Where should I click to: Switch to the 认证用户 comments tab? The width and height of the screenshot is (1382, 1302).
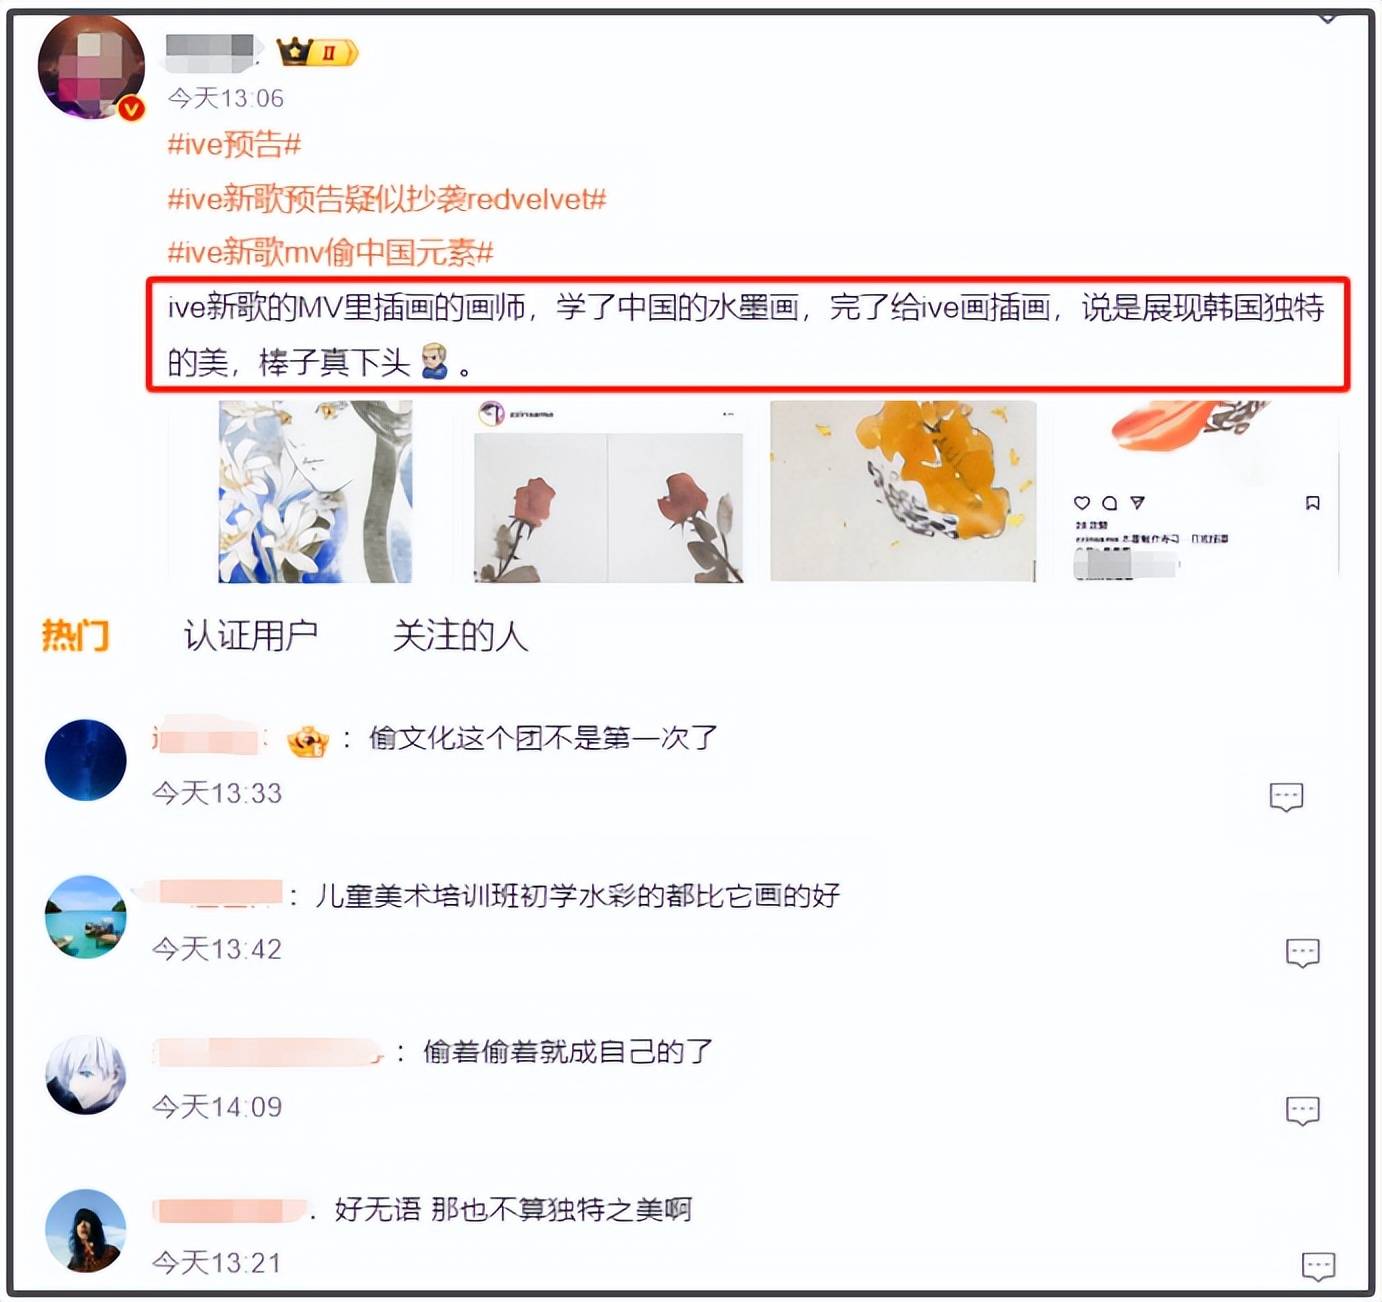coord(251,635)
